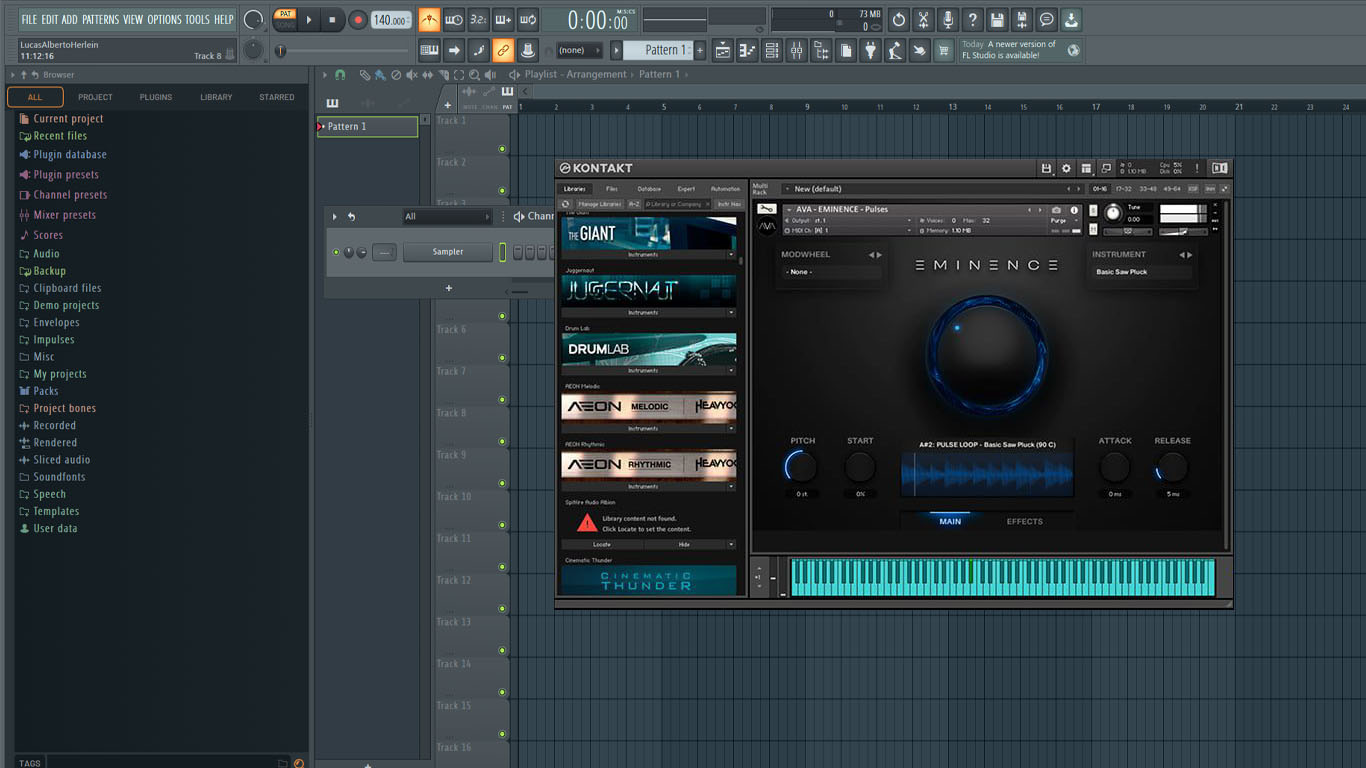Expand the Packs folder in Browser

pos(46,391)
